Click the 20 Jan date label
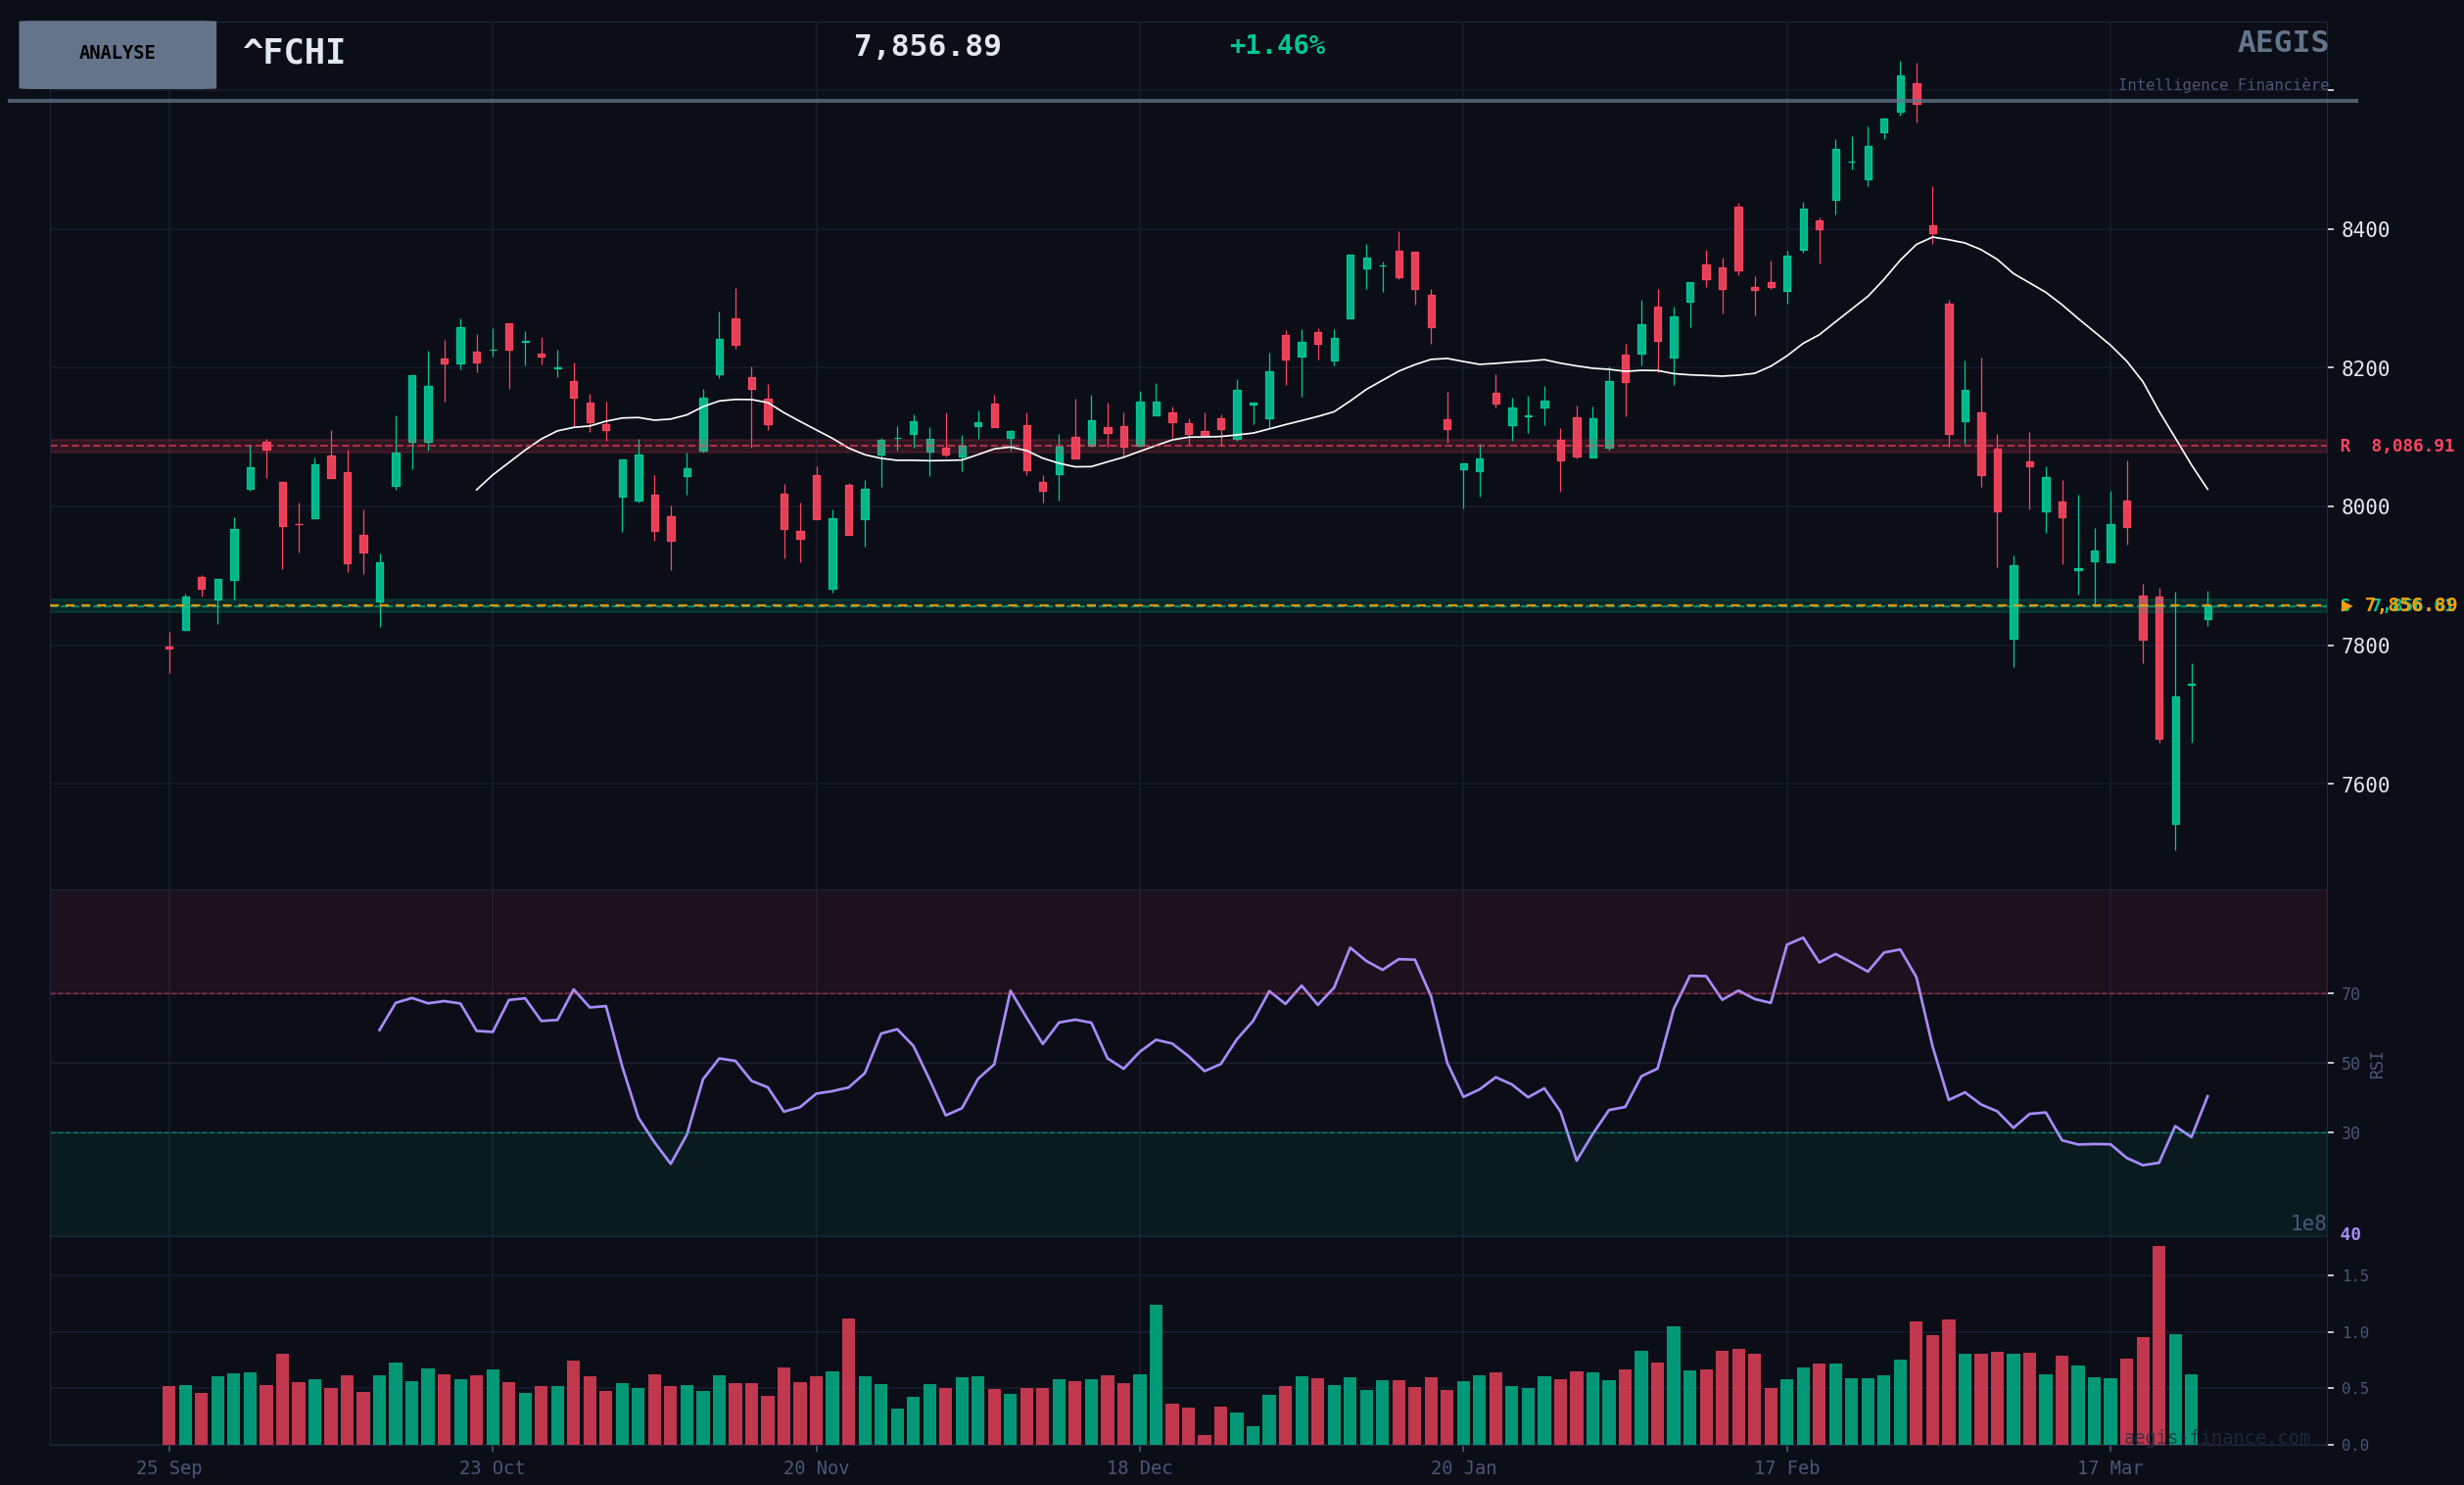The width and height of the screenshot is (2464, 1485). (x=1463, y=1468)
